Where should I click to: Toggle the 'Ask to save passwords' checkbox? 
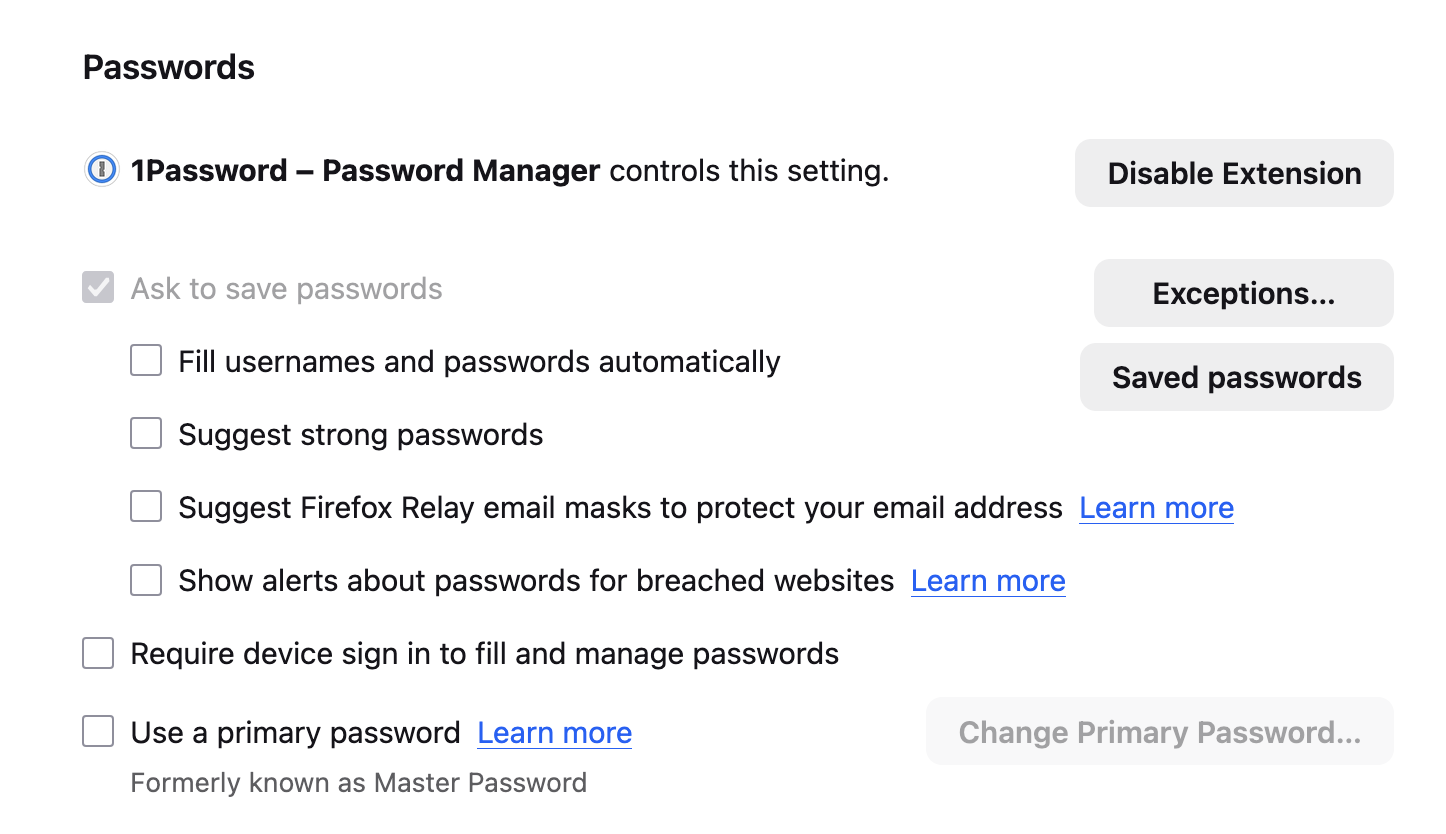point(98,289)
